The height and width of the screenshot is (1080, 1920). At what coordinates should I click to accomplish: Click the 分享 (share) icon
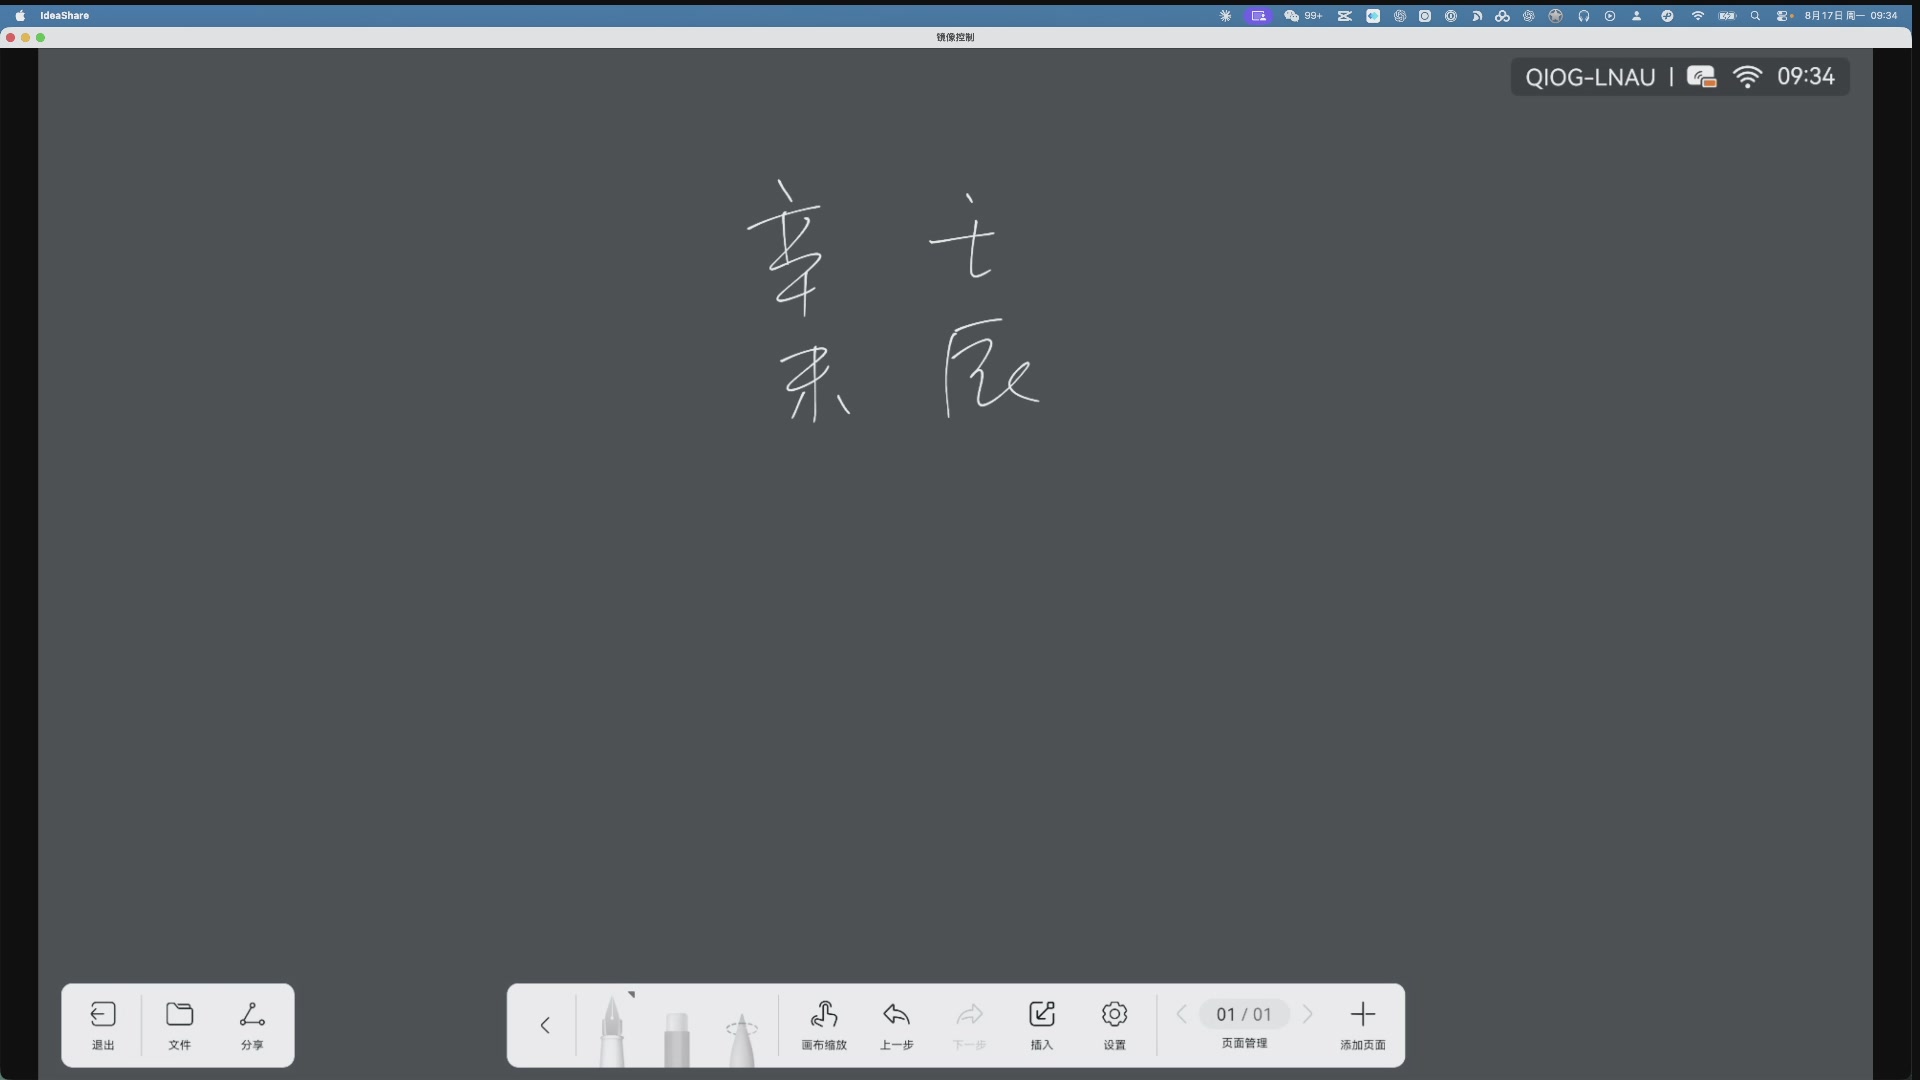click(x=252, y=1015)
